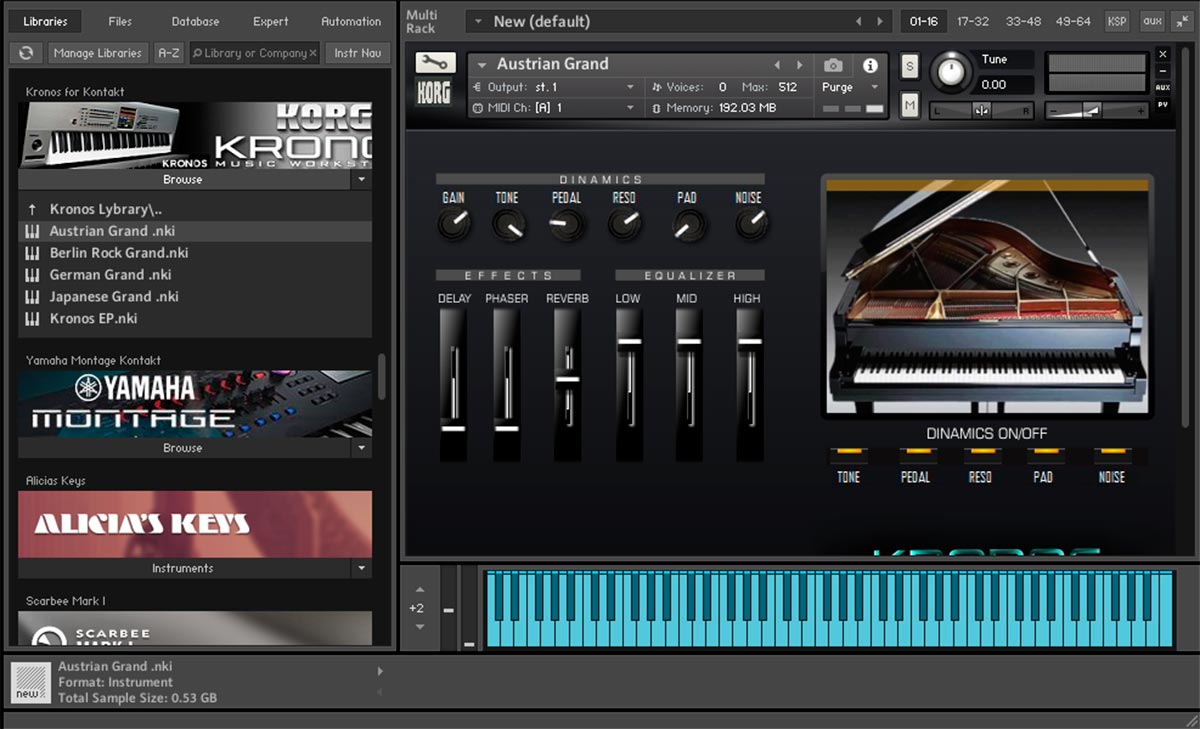Image resolution: width=1200 pixels, height=729 pixels.
Task: Open Alicia's Keys library dropdown arrow
Action: (x=362, y=568)
